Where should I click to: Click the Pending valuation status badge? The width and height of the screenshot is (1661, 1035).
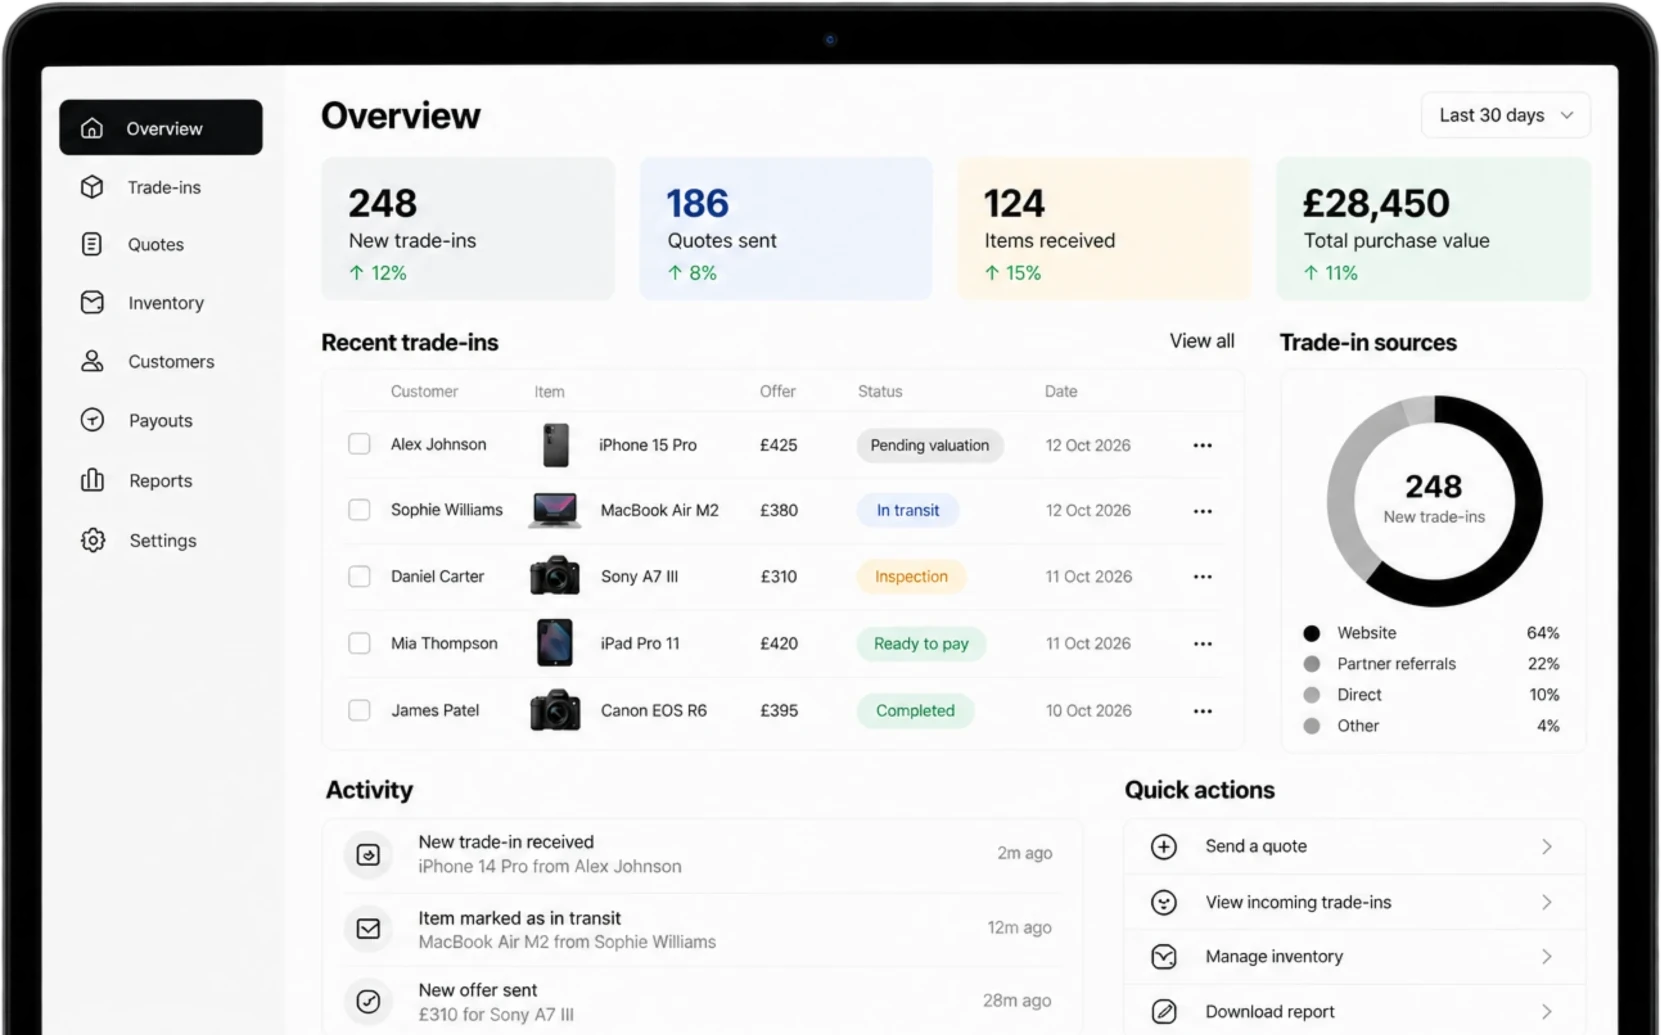930,445
